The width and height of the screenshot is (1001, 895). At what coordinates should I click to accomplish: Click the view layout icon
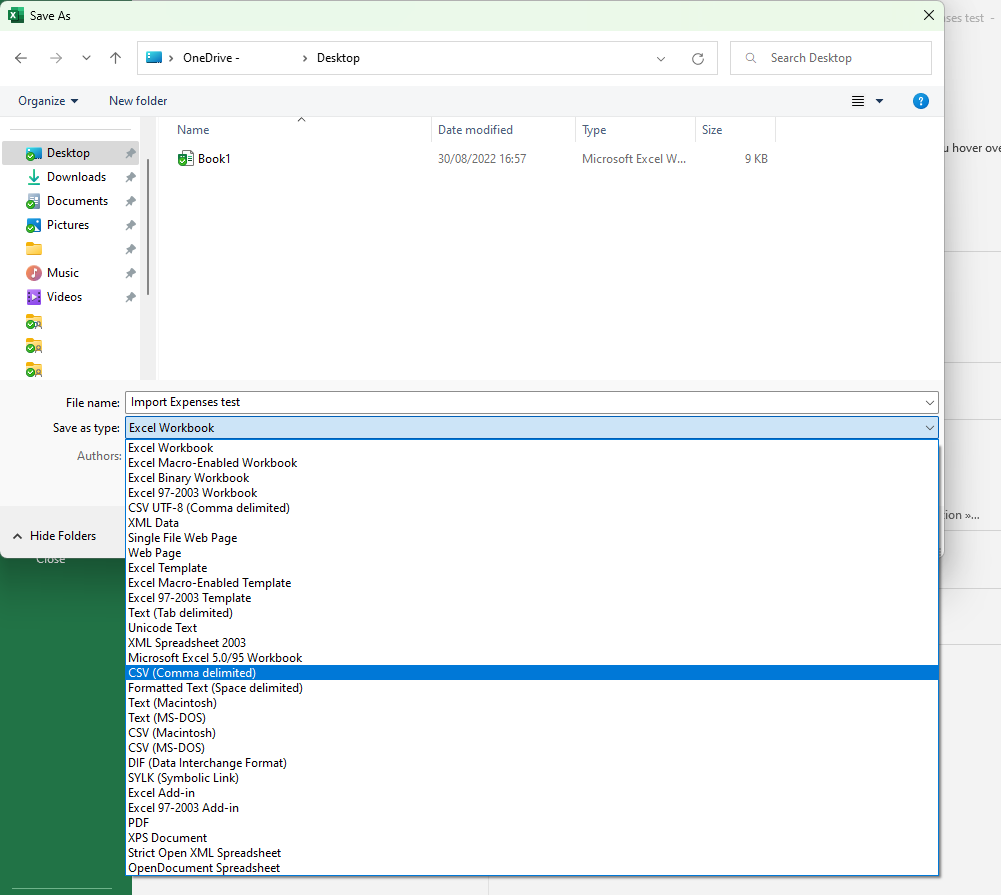tap(858, 101)
